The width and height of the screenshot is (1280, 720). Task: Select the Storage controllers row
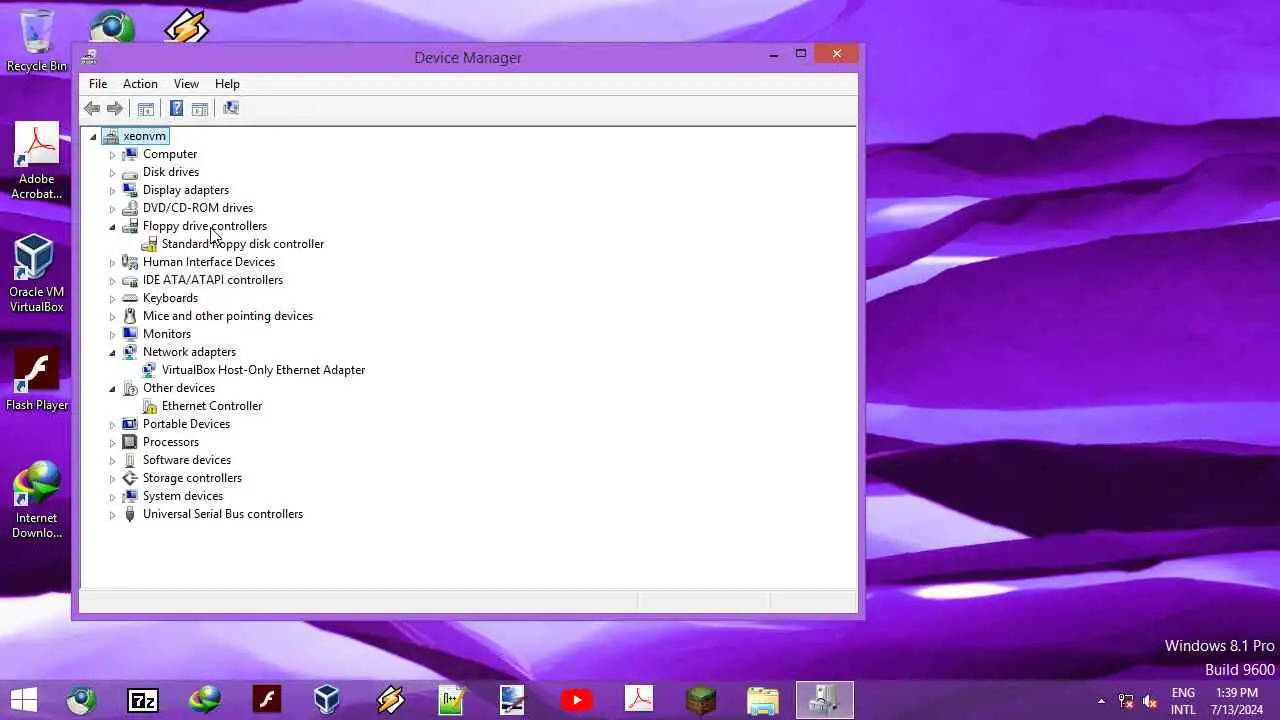click(192, 478)
